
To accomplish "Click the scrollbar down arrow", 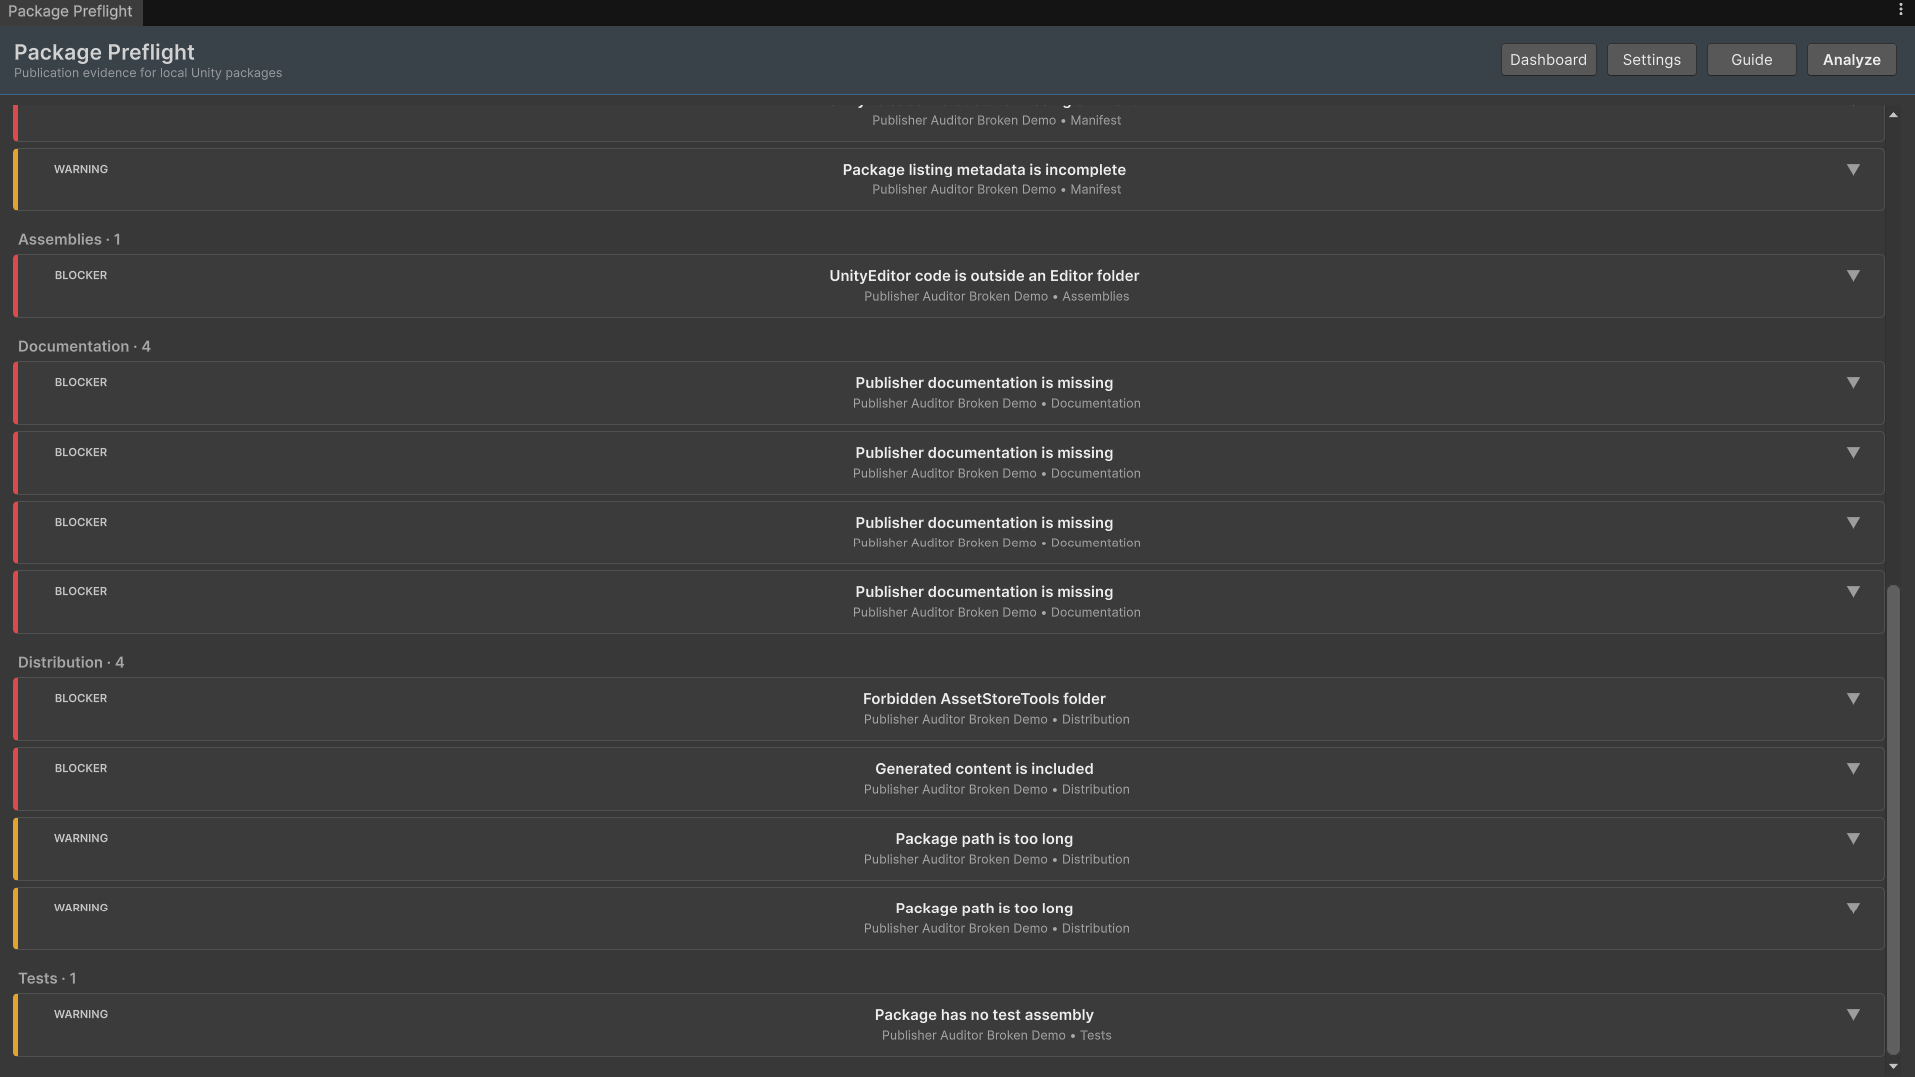I will 1893,1066.
